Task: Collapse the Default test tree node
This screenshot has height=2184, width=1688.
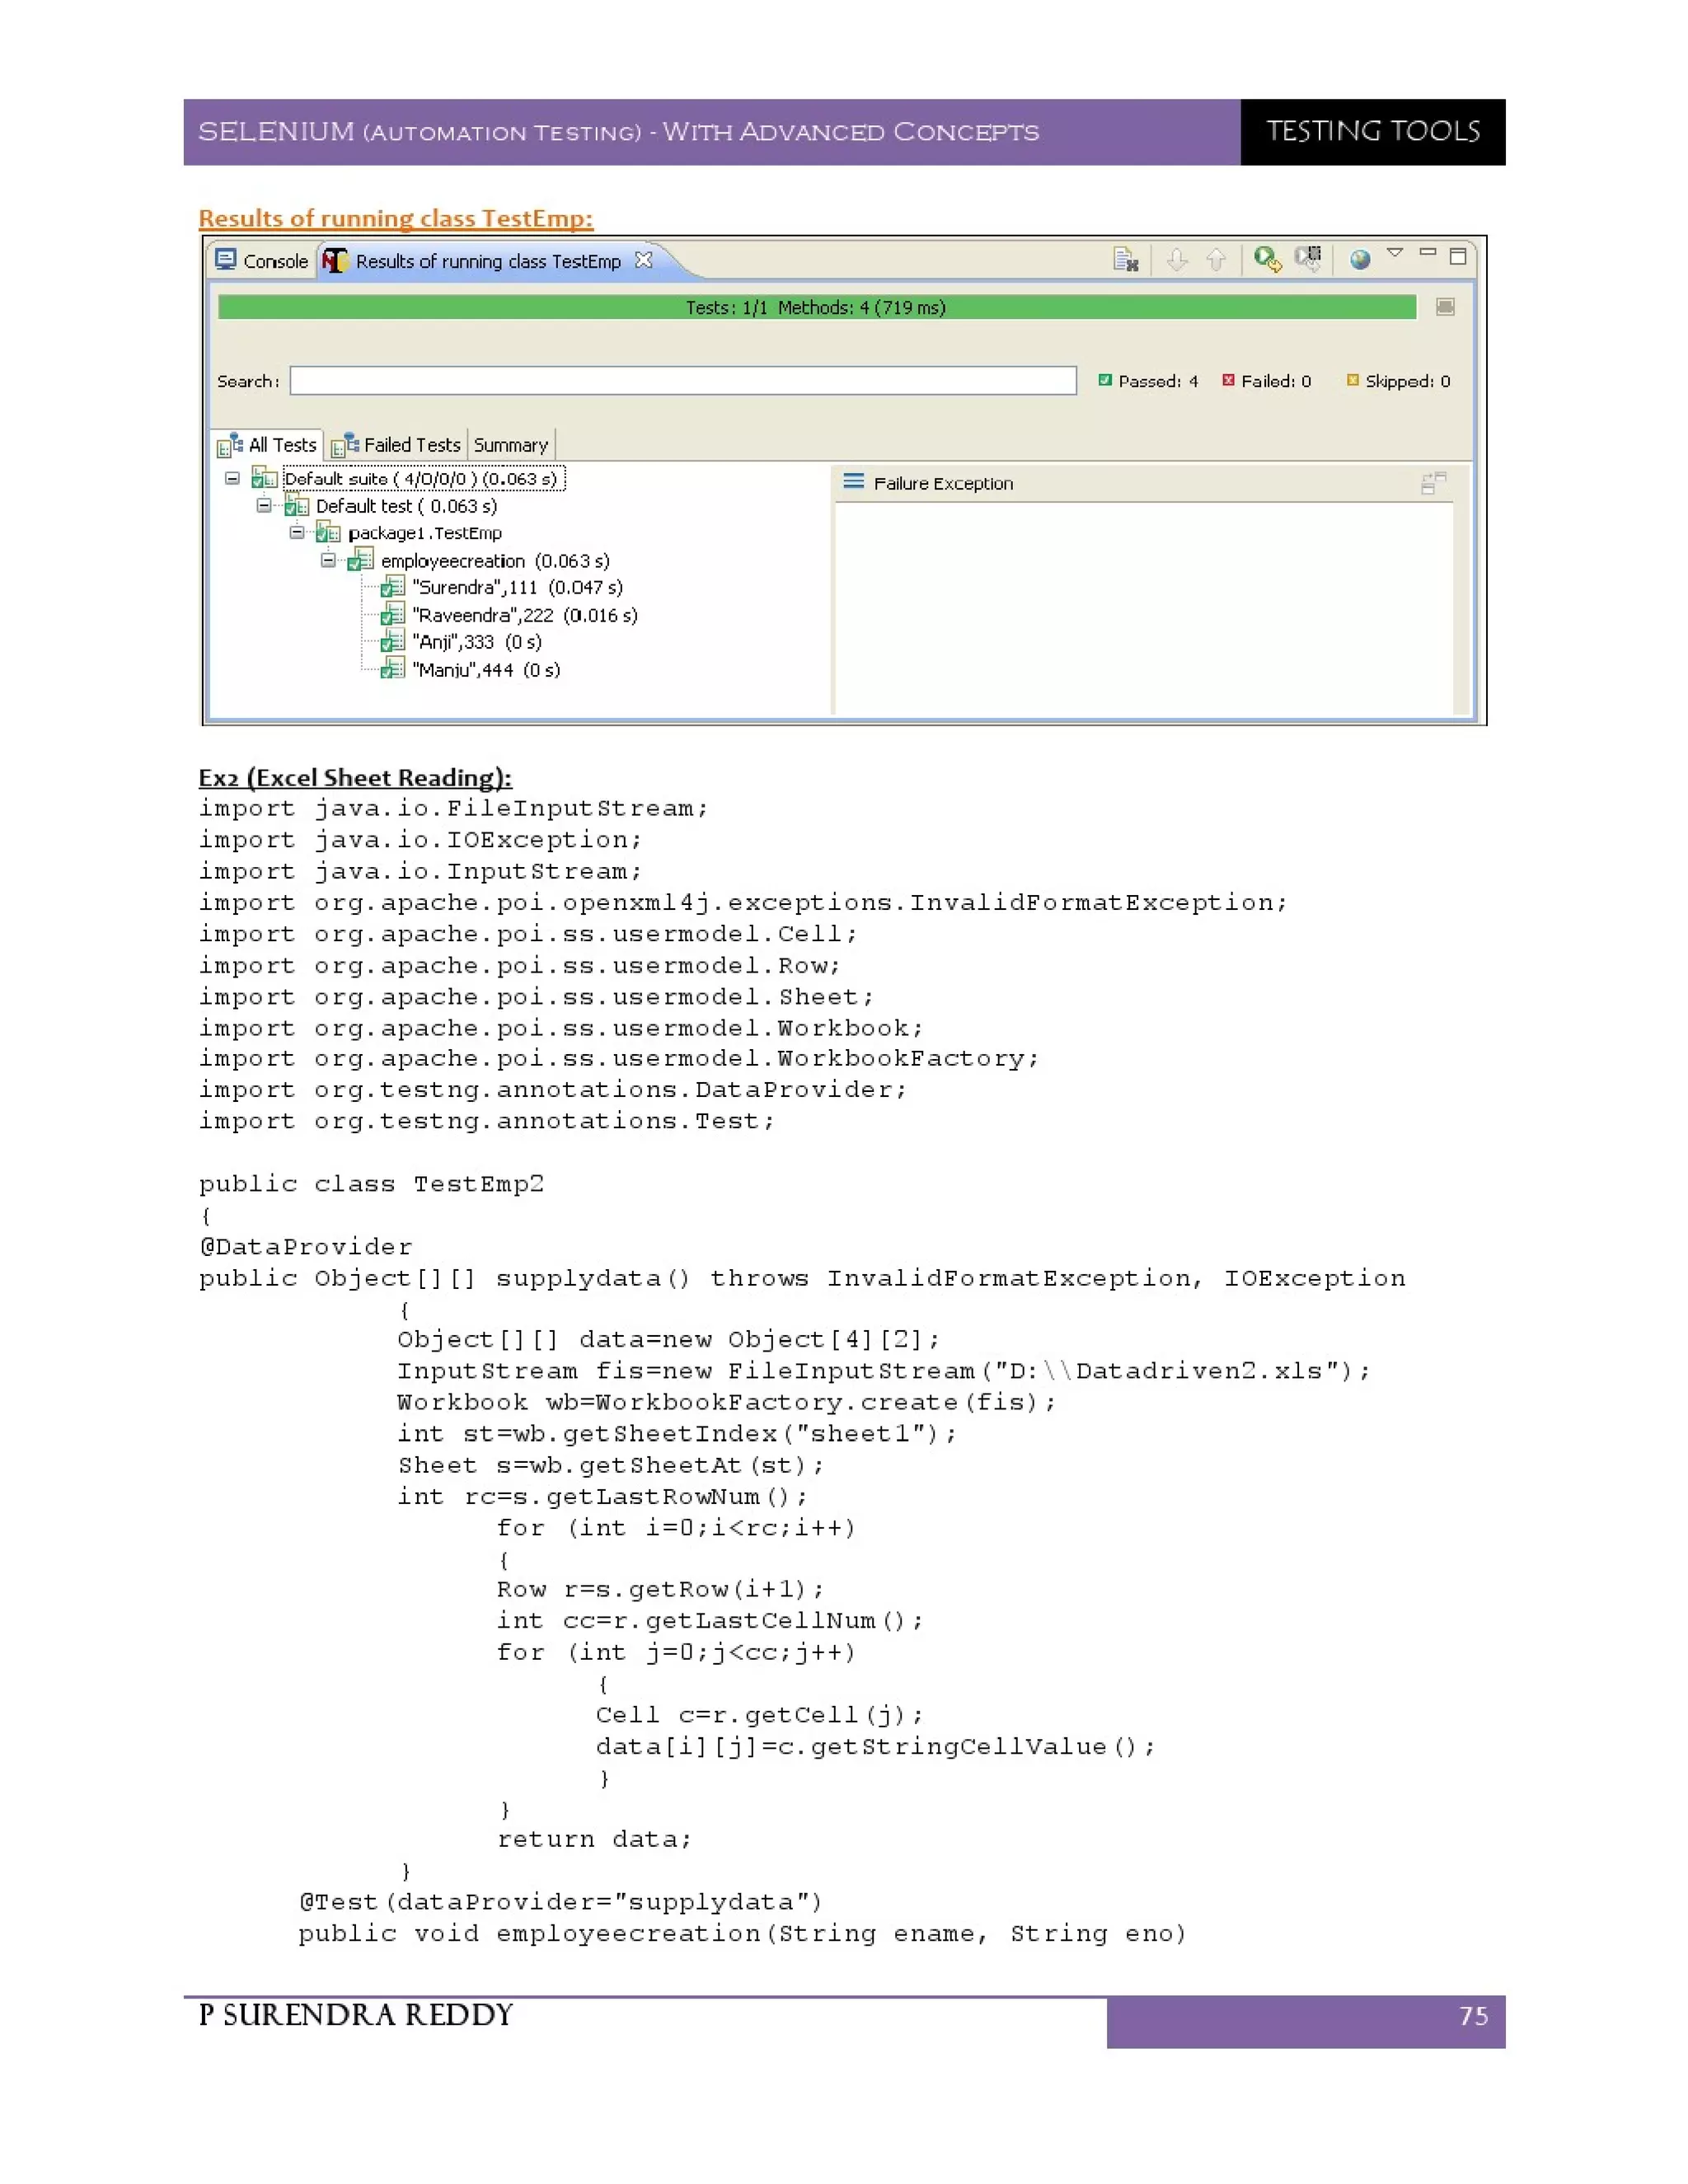Action: 264,505
